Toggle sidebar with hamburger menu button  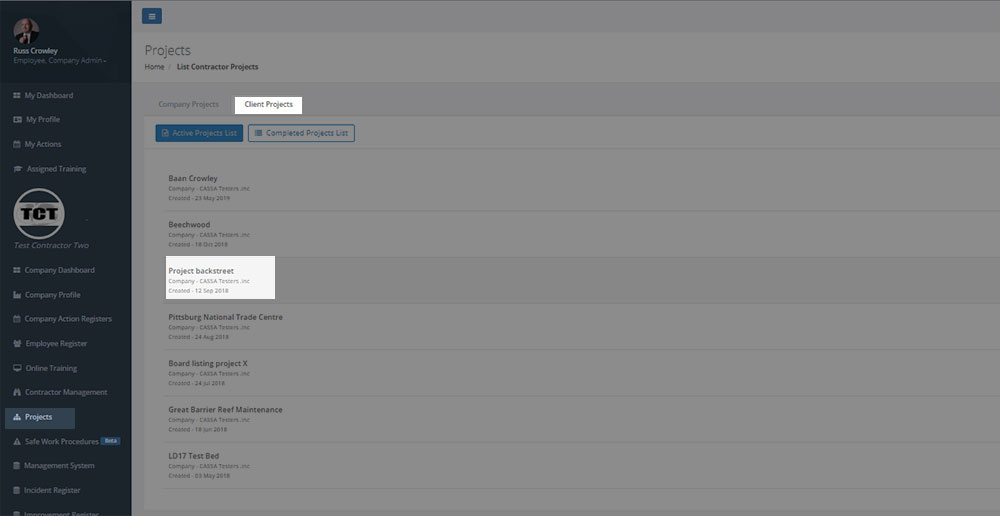[152, 17]
